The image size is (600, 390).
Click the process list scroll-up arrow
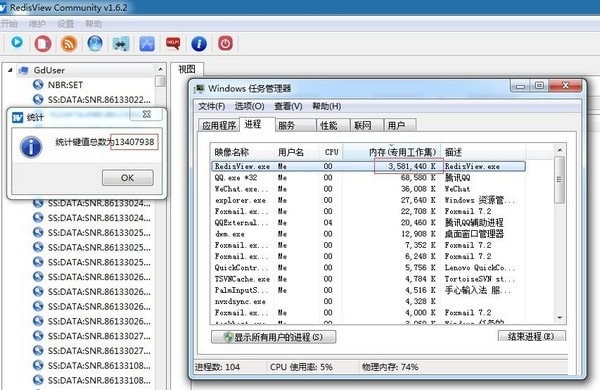tap(559, 150)
